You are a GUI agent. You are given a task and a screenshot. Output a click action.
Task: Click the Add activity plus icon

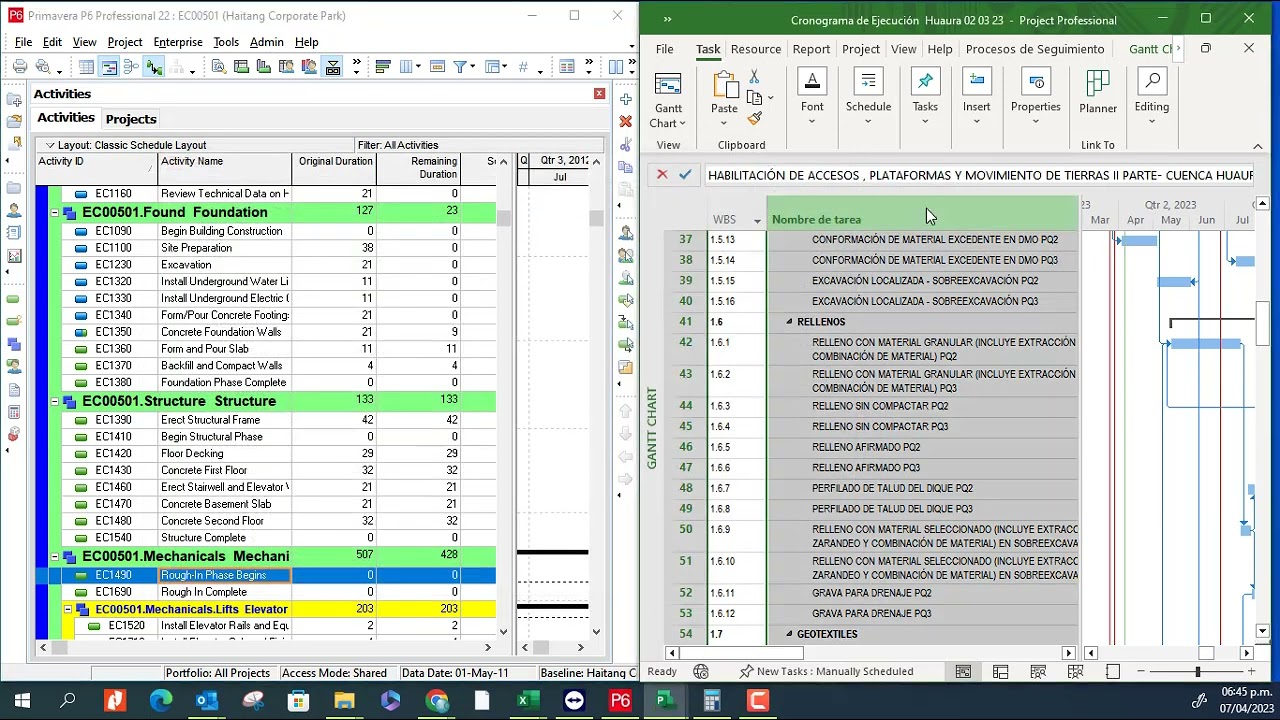[626, 99]
